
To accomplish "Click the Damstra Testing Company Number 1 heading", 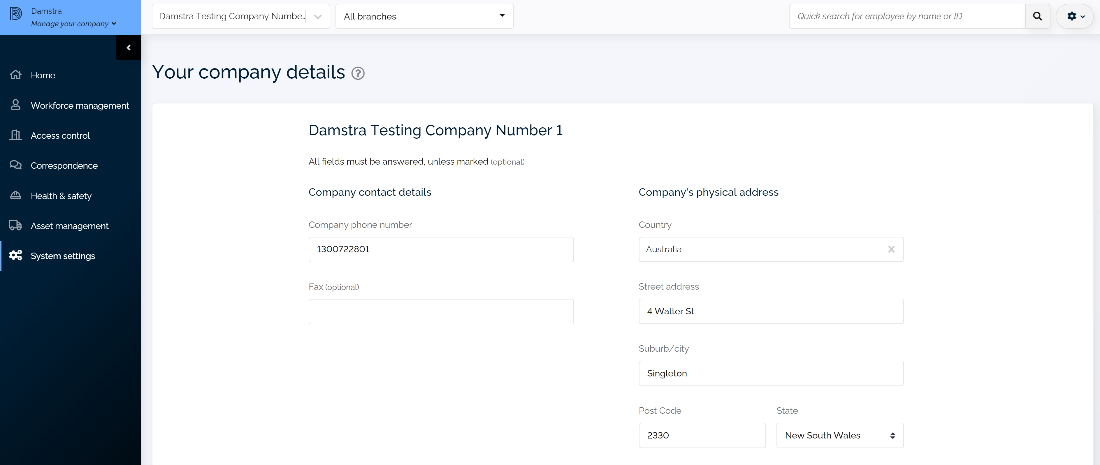I will (436, 130).
